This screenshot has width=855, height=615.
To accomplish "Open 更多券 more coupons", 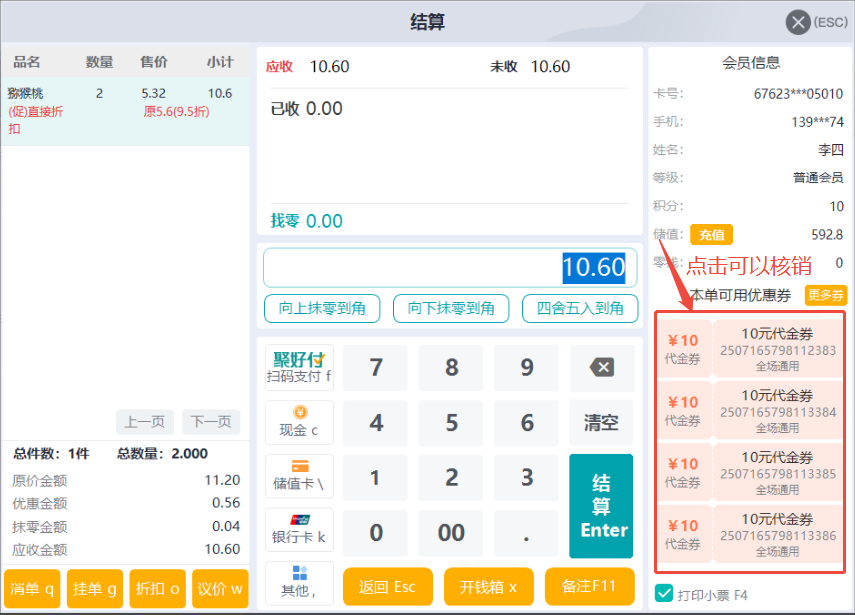I will tap(826, 295).
